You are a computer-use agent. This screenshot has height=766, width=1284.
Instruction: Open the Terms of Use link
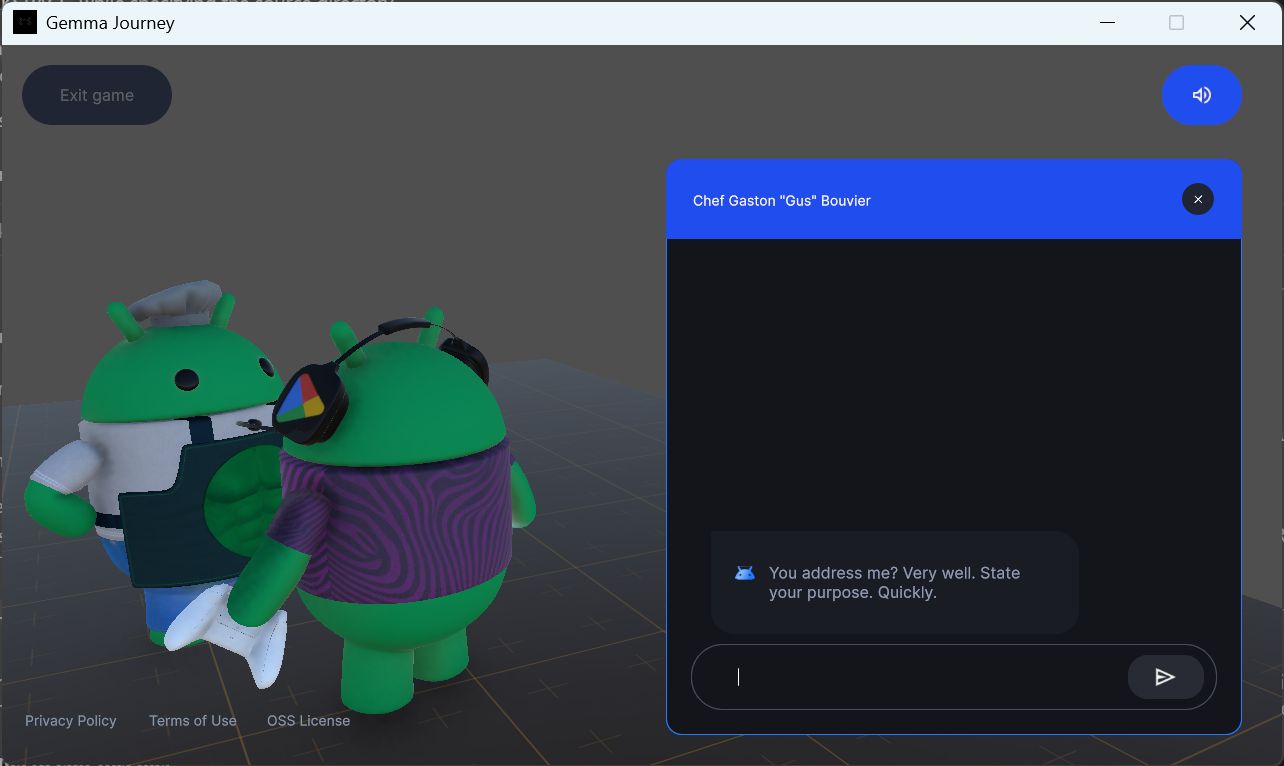193,720
